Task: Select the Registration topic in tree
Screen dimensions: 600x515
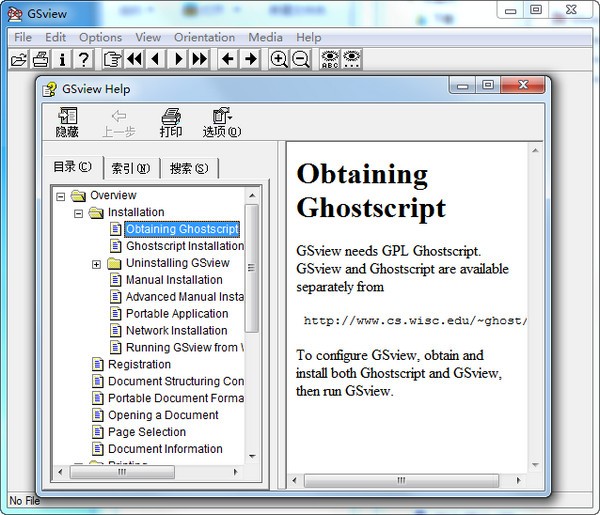Action: [139, 365]
